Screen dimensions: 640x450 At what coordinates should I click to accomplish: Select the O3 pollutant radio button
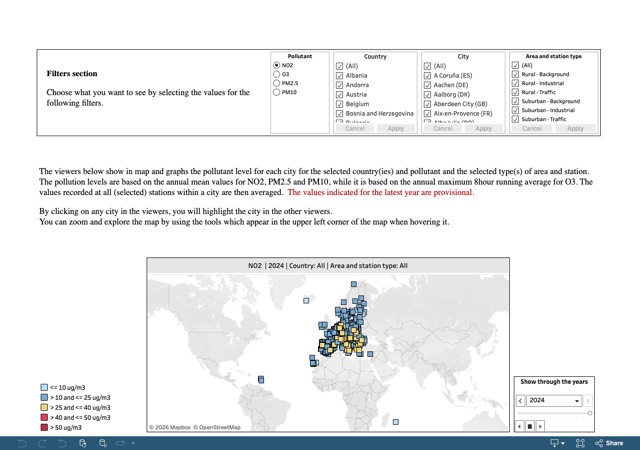pos(276,74)
